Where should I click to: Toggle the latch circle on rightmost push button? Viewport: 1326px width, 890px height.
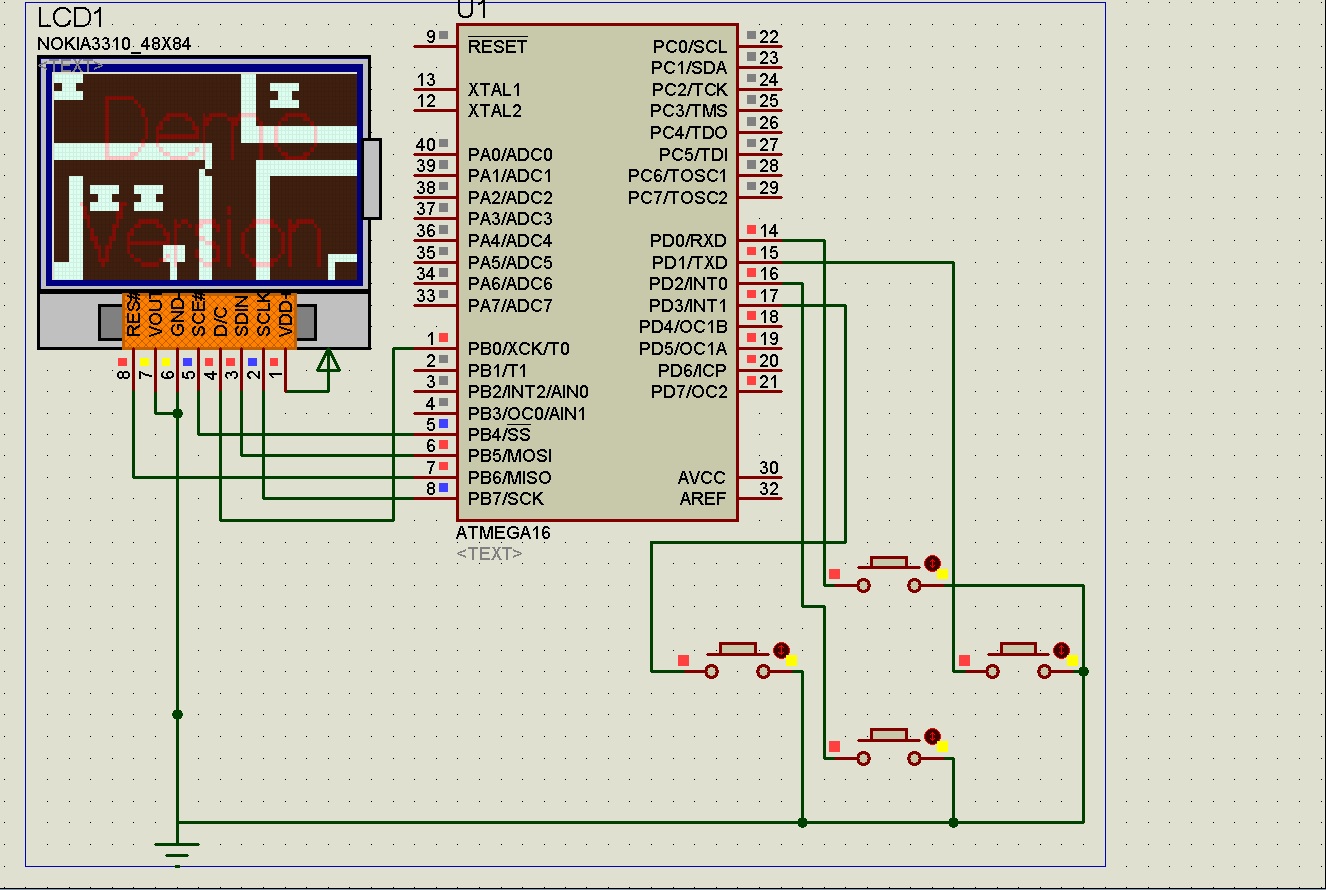pos(1062,650)
